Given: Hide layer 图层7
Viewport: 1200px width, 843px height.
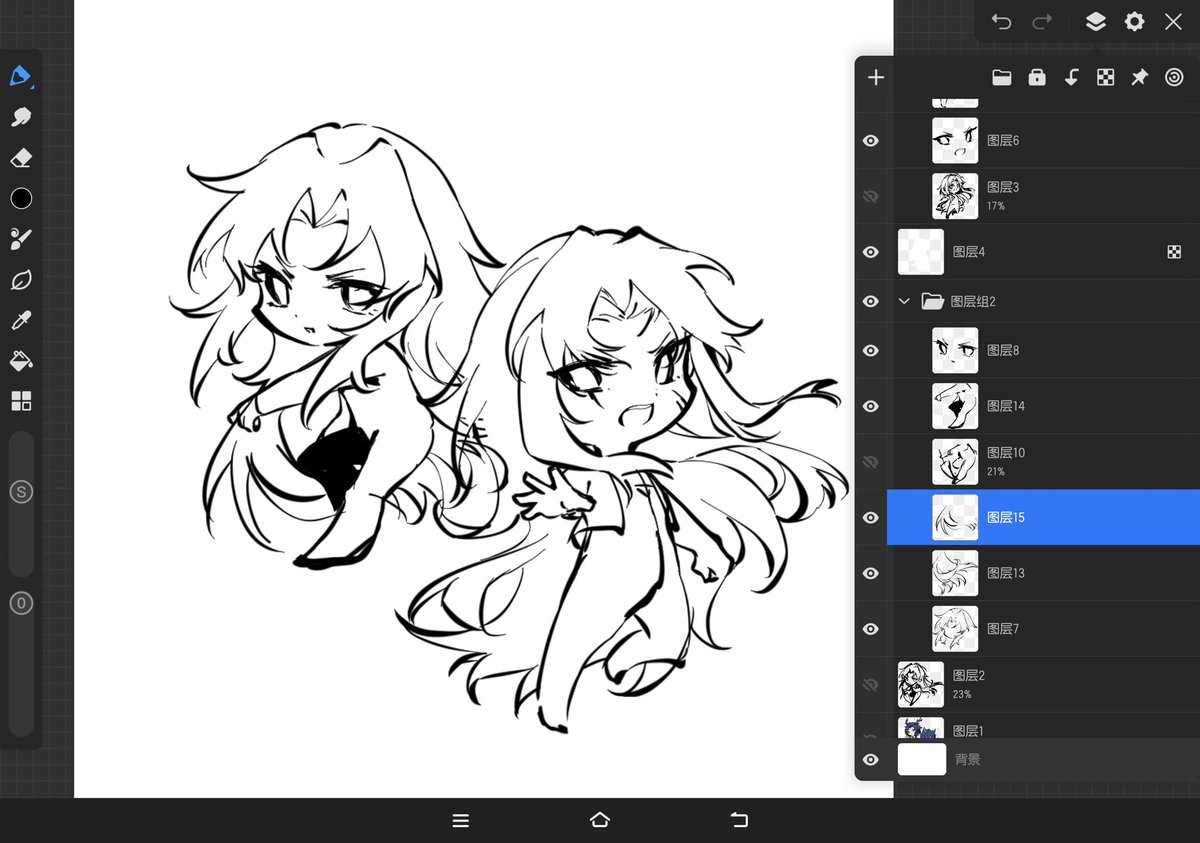Looking at the screenshot, I should (x=871, y=629).
